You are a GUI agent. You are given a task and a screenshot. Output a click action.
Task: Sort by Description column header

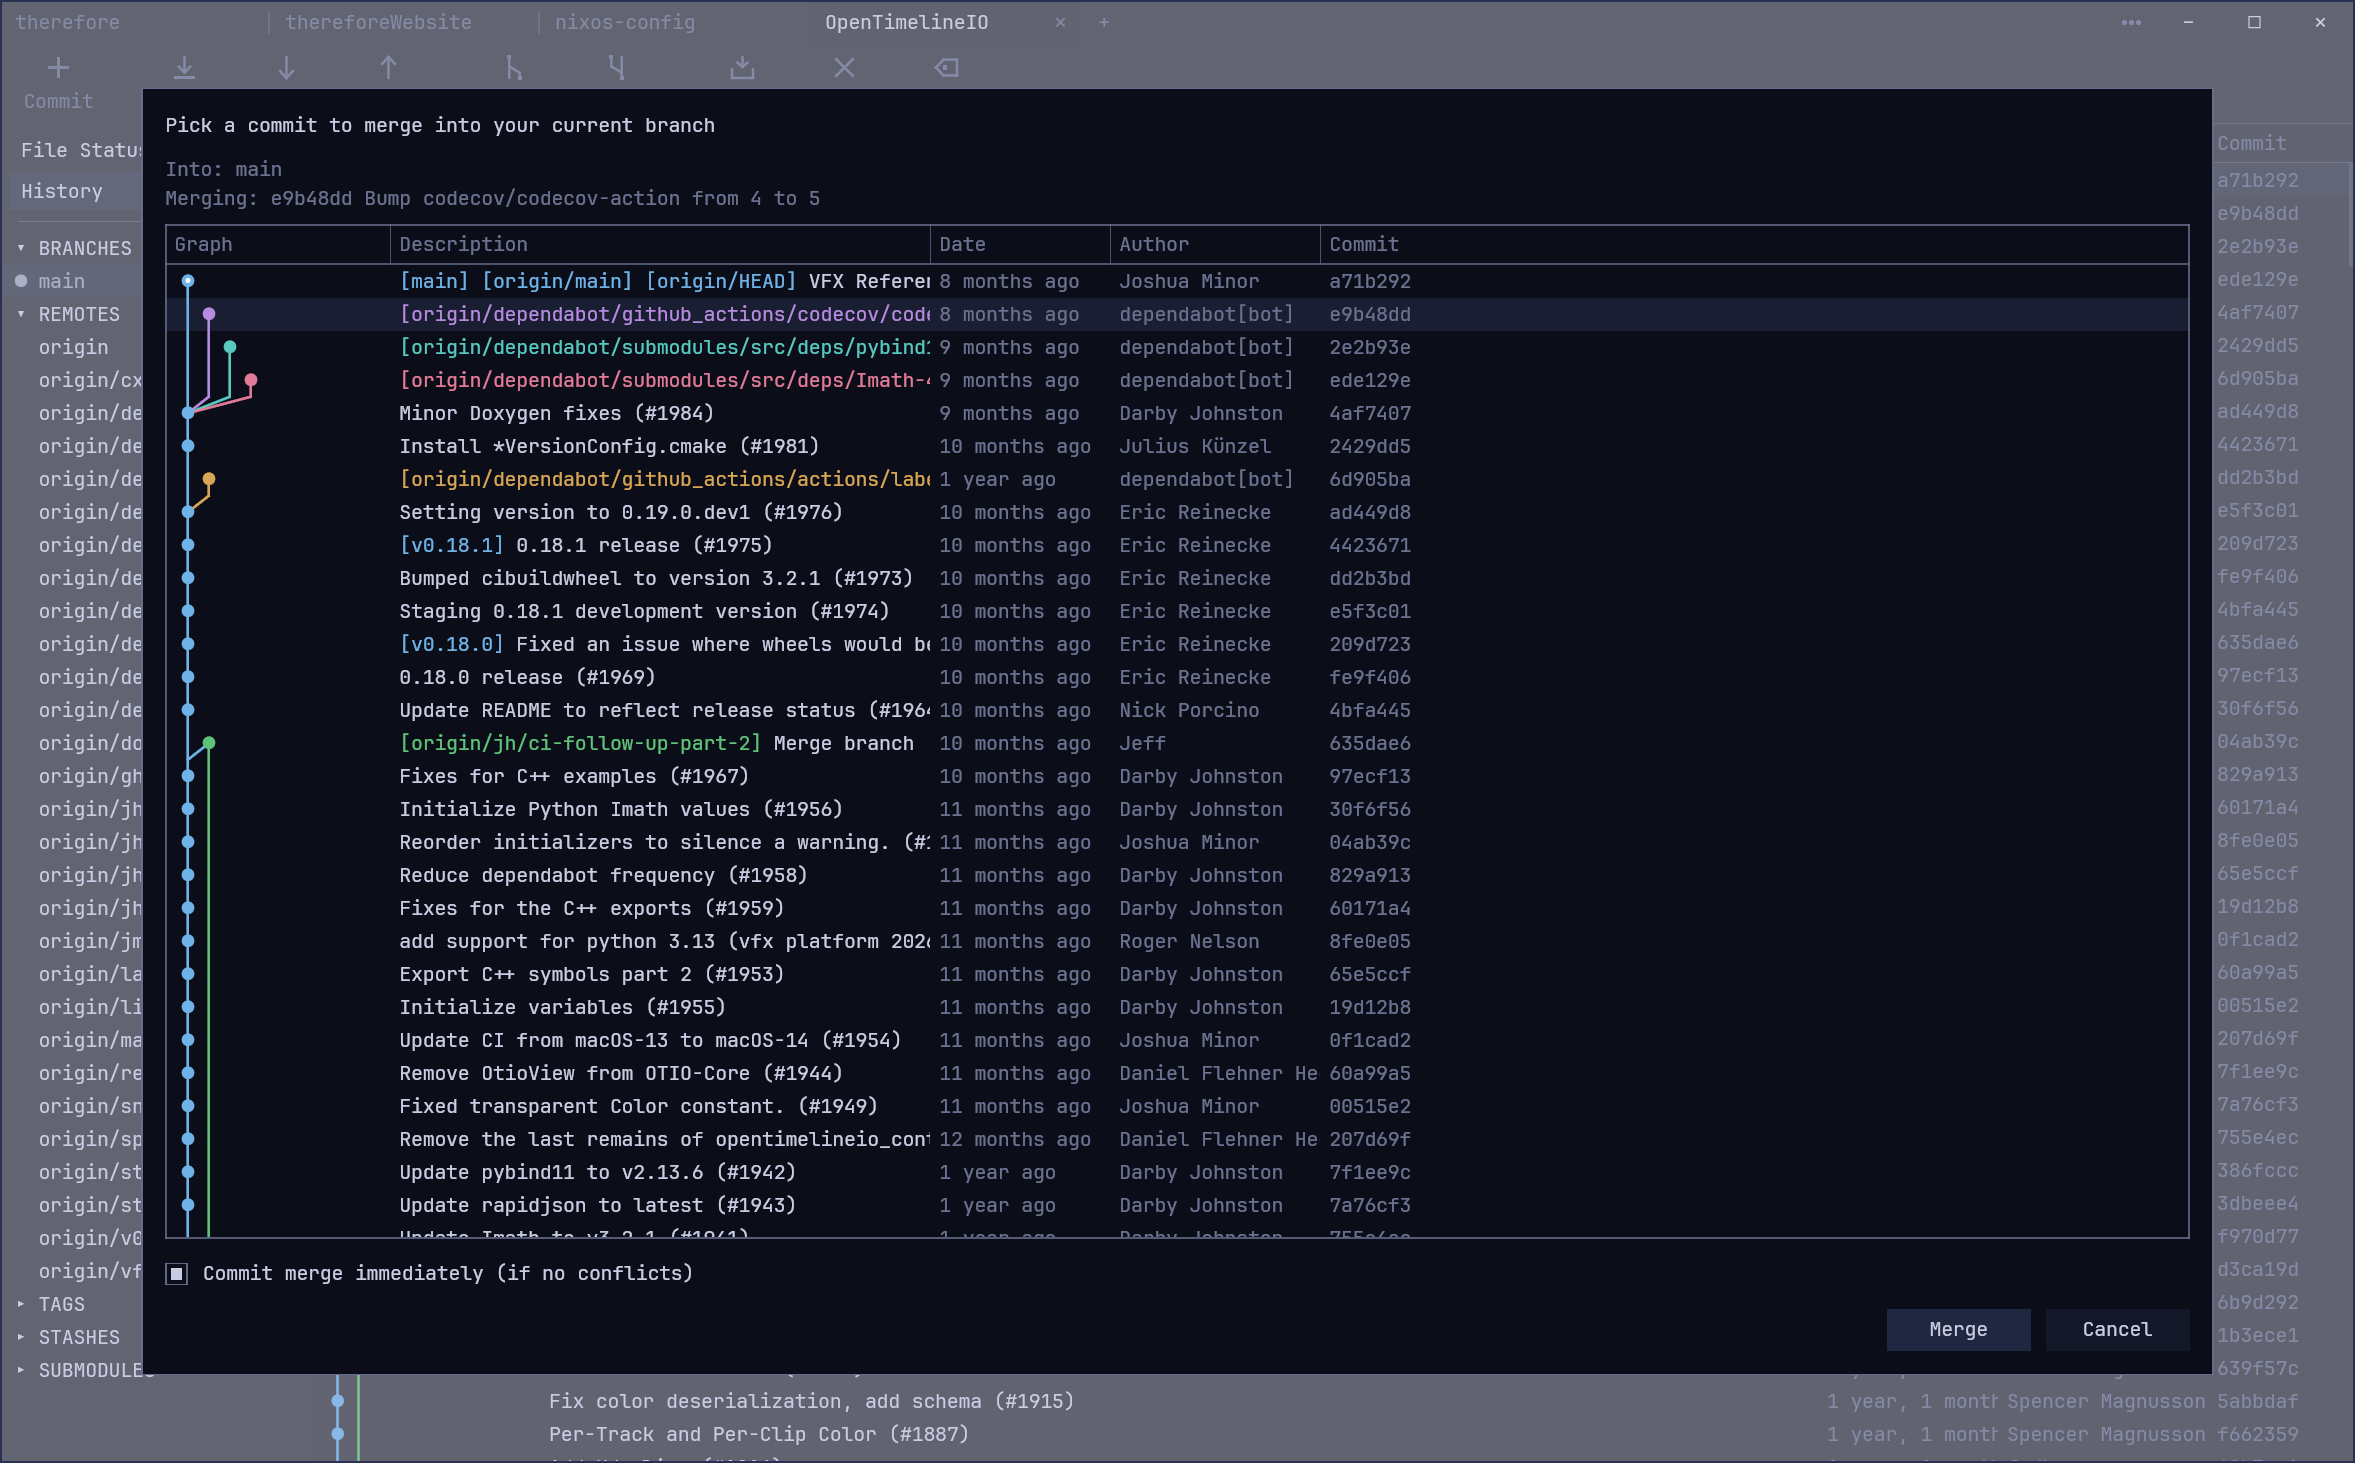(x=660, y=244)
